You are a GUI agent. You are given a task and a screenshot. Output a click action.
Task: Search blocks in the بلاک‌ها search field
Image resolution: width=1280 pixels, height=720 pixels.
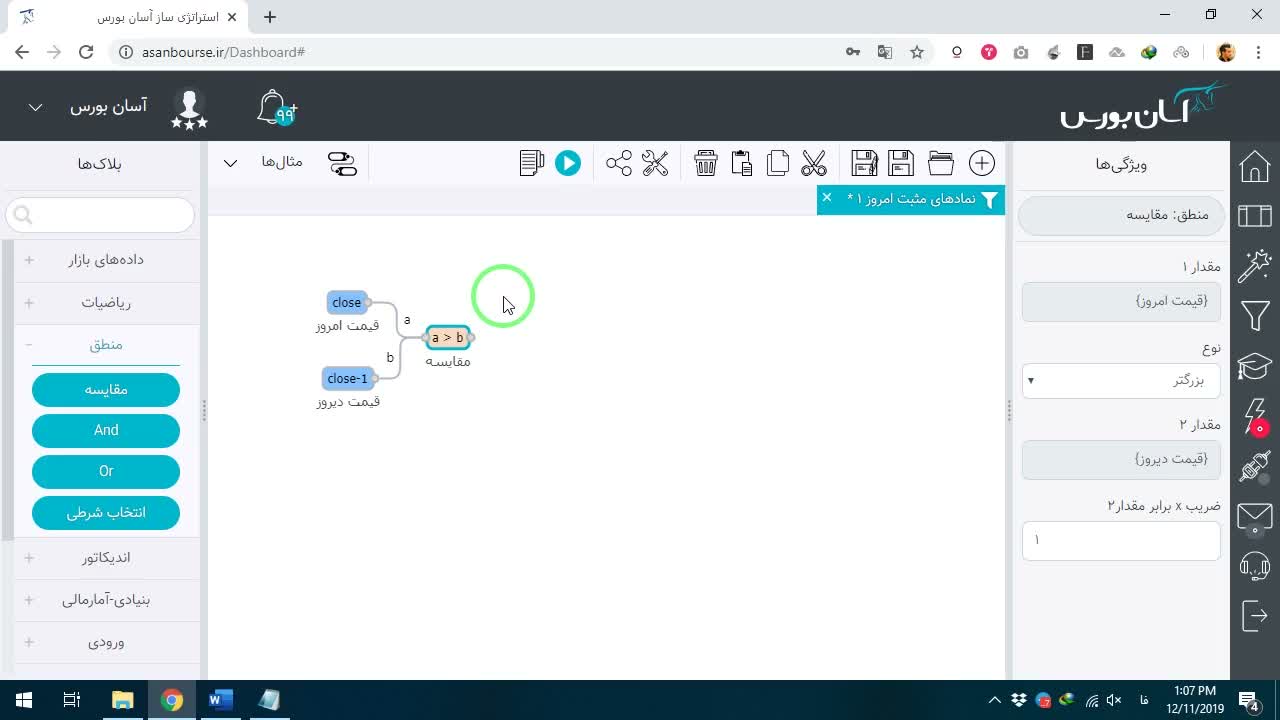coord(100,214)
